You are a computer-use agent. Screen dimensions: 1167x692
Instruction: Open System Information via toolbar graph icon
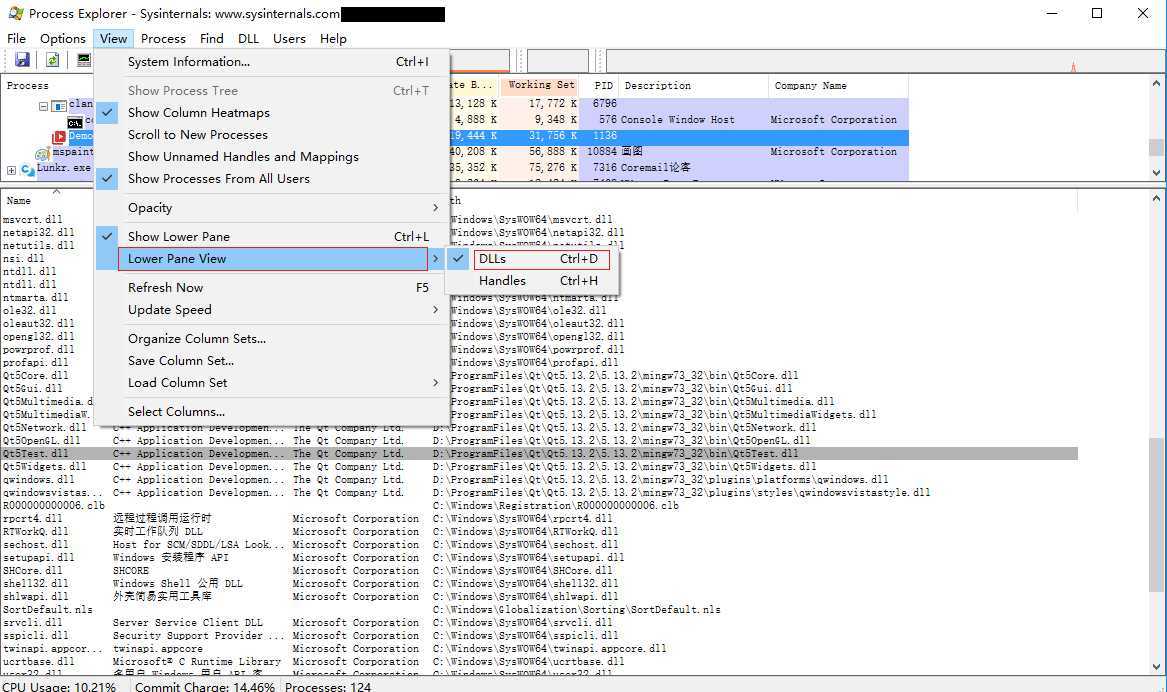pos(84,60)
